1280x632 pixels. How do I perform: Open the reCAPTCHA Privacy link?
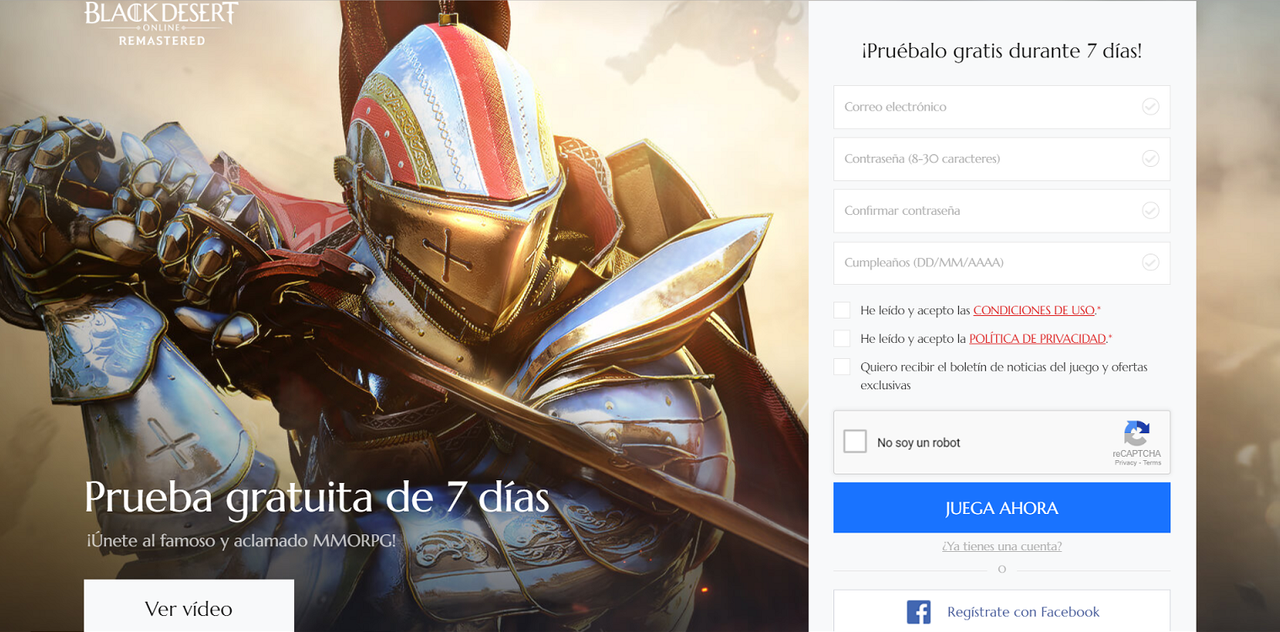click(1125, 463)
